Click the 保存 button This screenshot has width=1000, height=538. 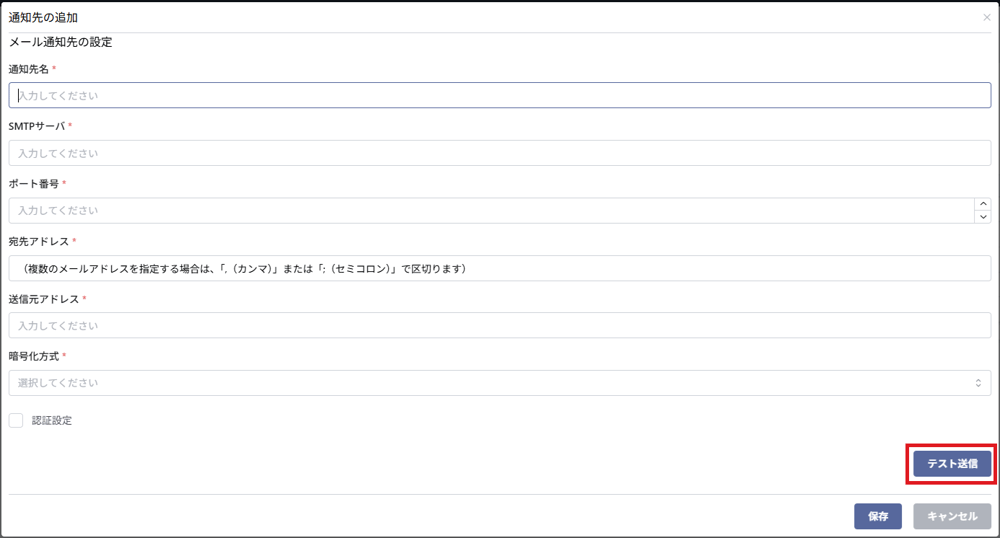(877, 516)
